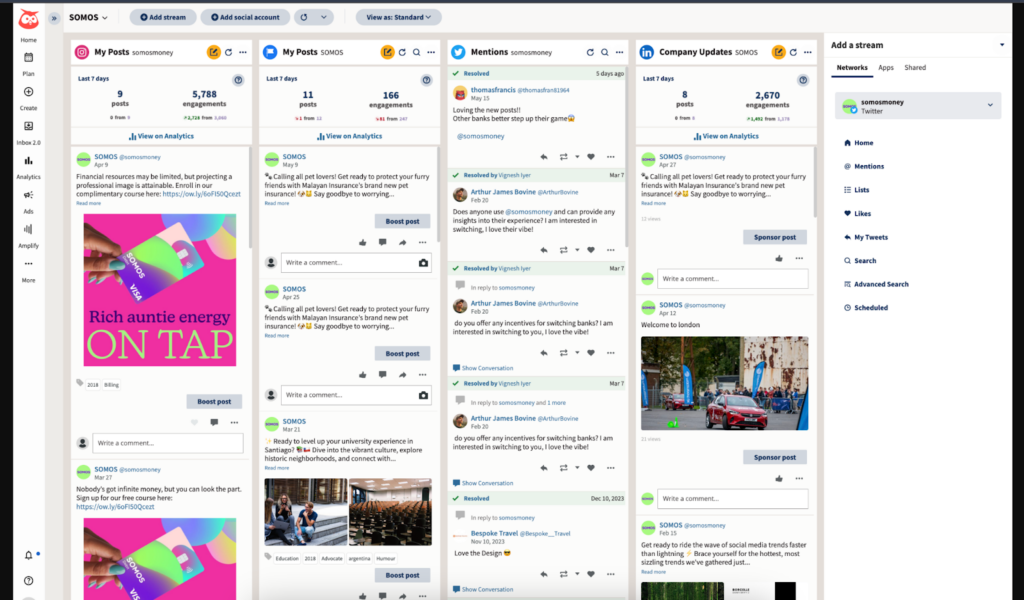Refresh the Twitter Mentions stream
This screenshot has width=1024, height=600.
coord(590,52)
